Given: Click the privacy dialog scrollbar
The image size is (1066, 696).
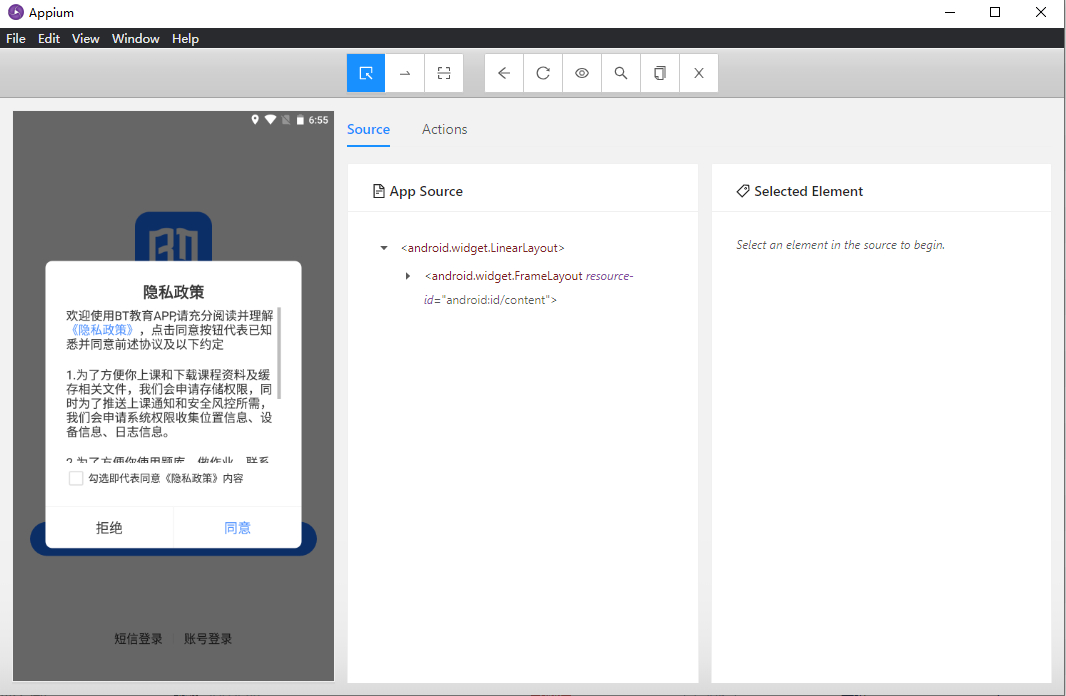Looking at the screenshot, I should click(279, 353).
